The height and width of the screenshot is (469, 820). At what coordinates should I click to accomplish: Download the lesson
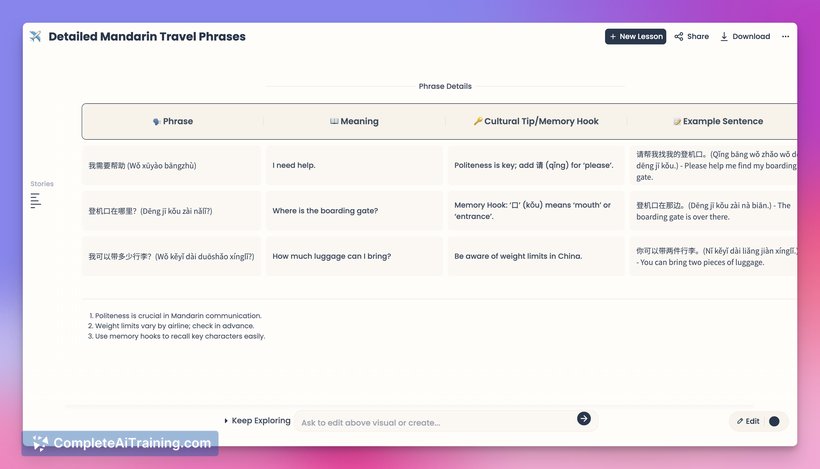click(745, 37)
